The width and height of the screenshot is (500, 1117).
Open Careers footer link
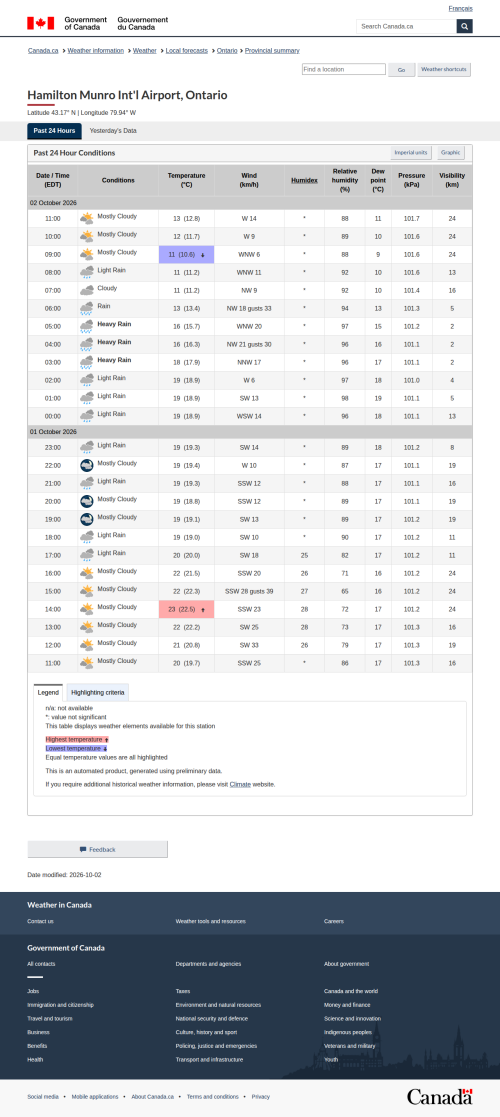[x=334, y=921]
